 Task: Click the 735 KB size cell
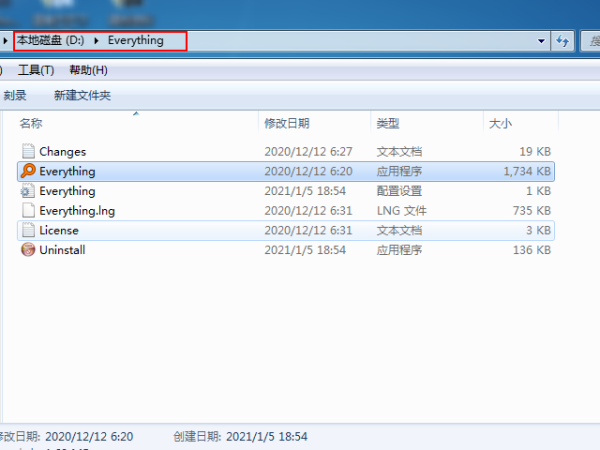click(532, 211)
